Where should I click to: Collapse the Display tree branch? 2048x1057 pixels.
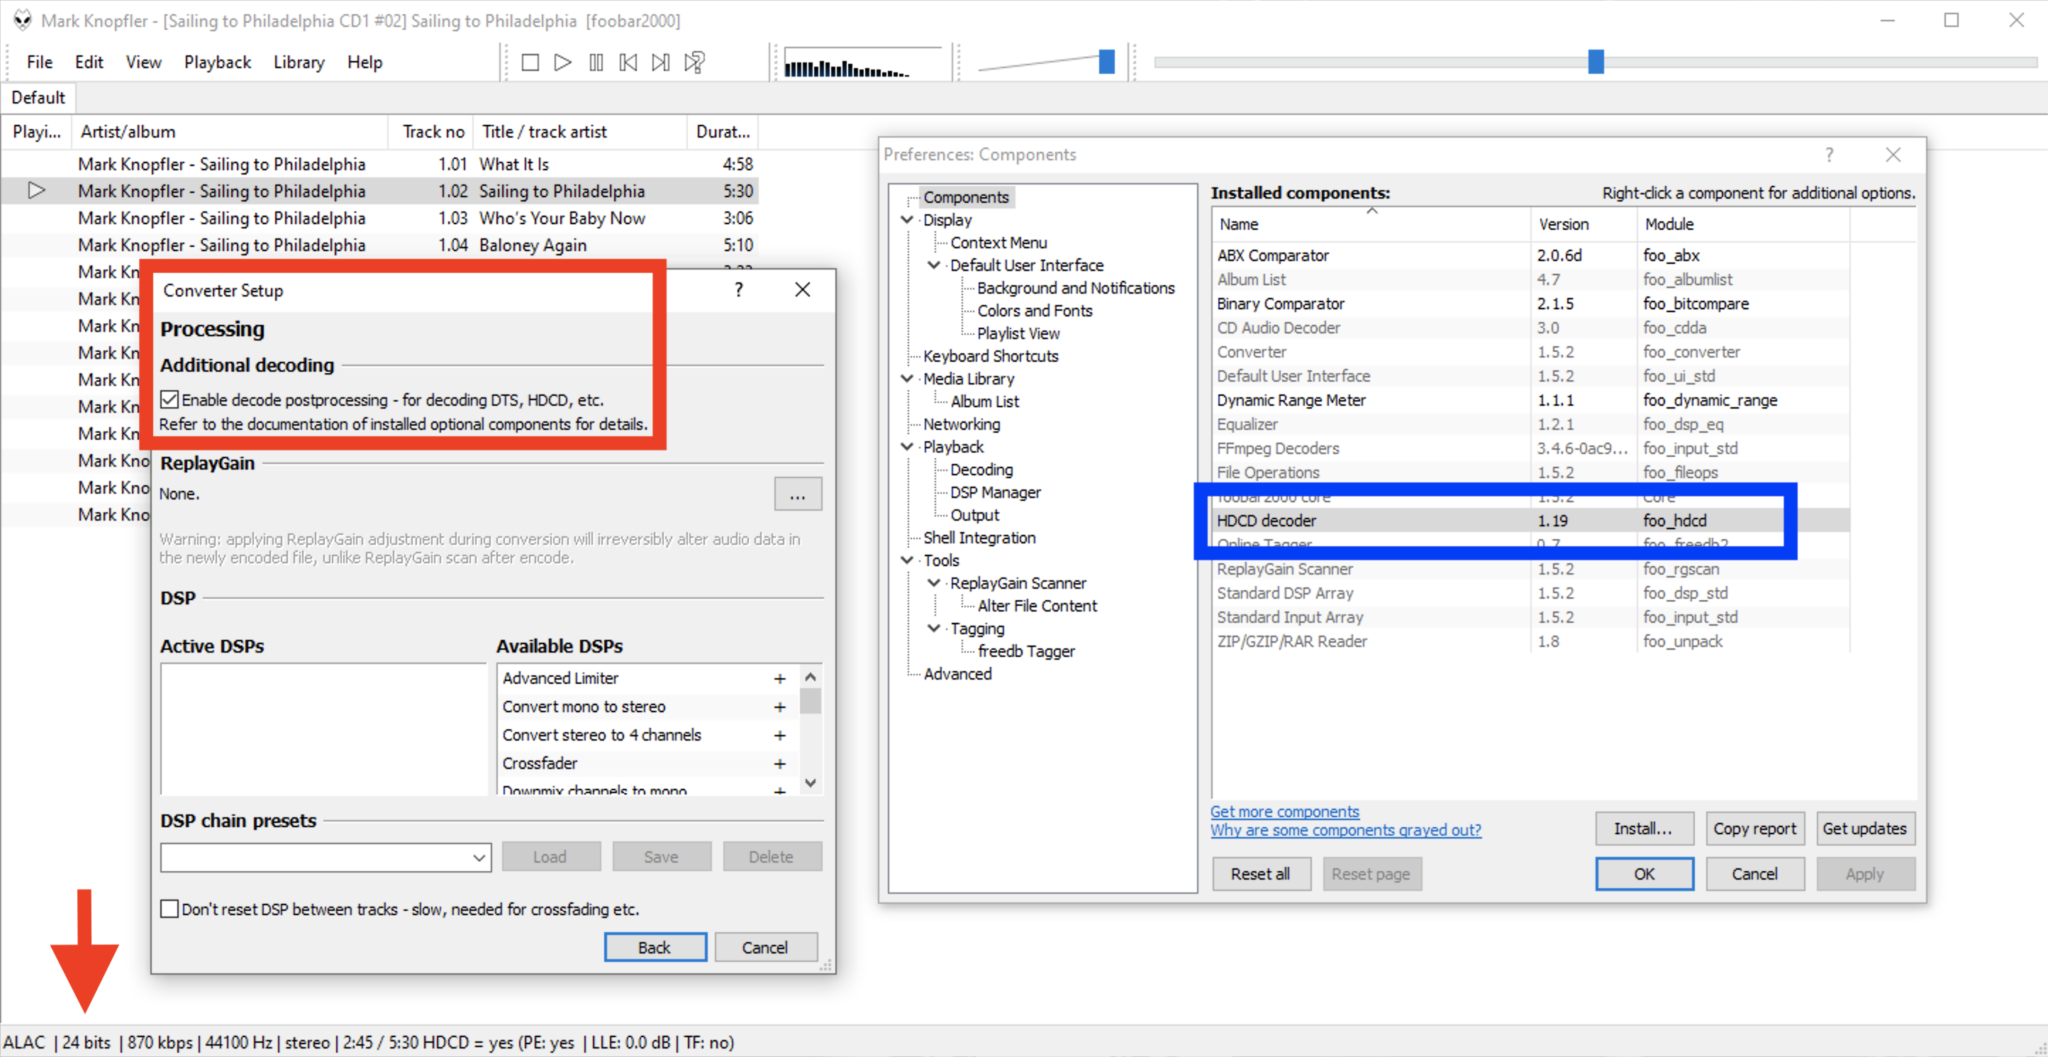(x=907, y=220)
